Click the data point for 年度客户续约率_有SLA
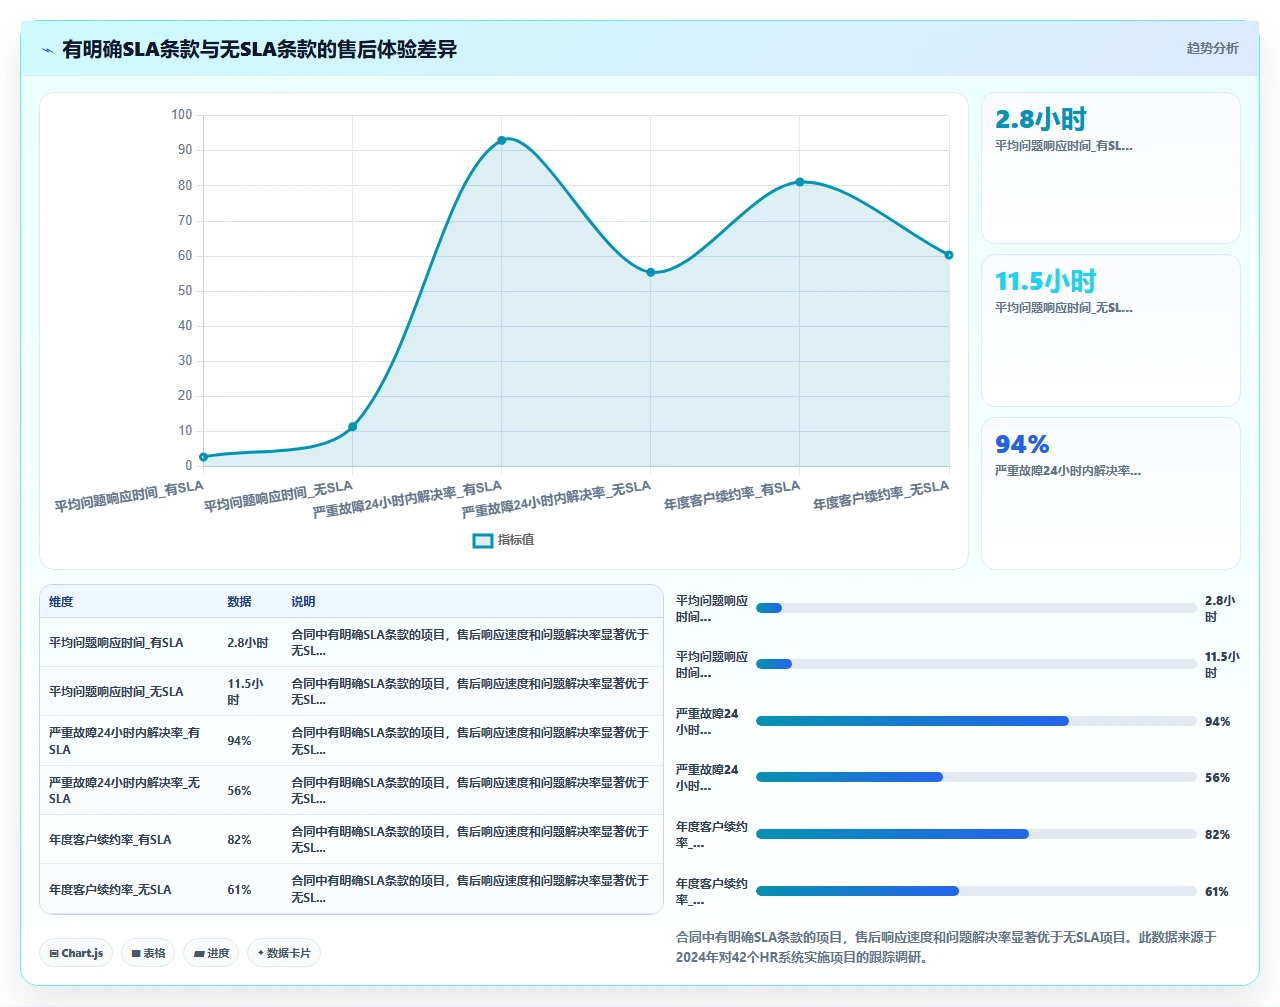Image resolution: width=1280 pixels, height=1007 pixels. point(800,182)
